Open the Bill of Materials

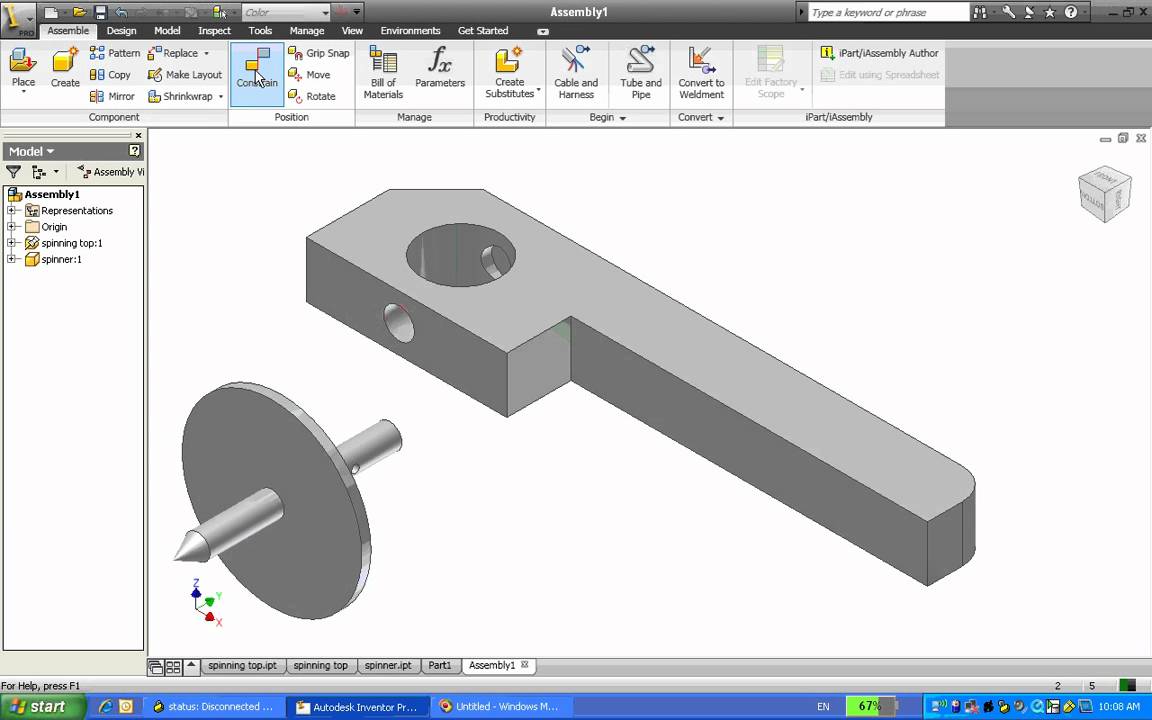coord(383,73)
